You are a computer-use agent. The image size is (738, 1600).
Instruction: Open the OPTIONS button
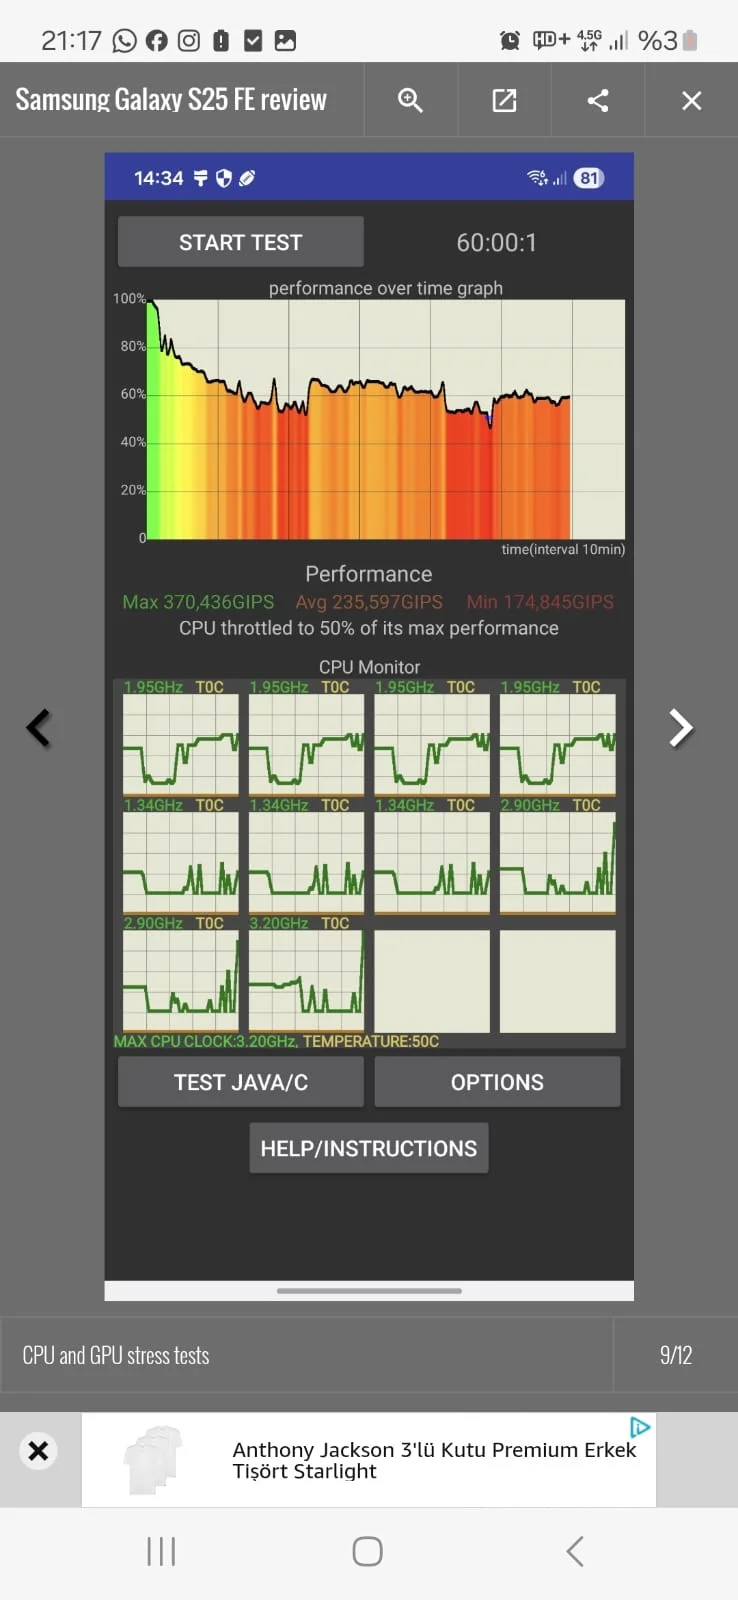coord(497,1082)
